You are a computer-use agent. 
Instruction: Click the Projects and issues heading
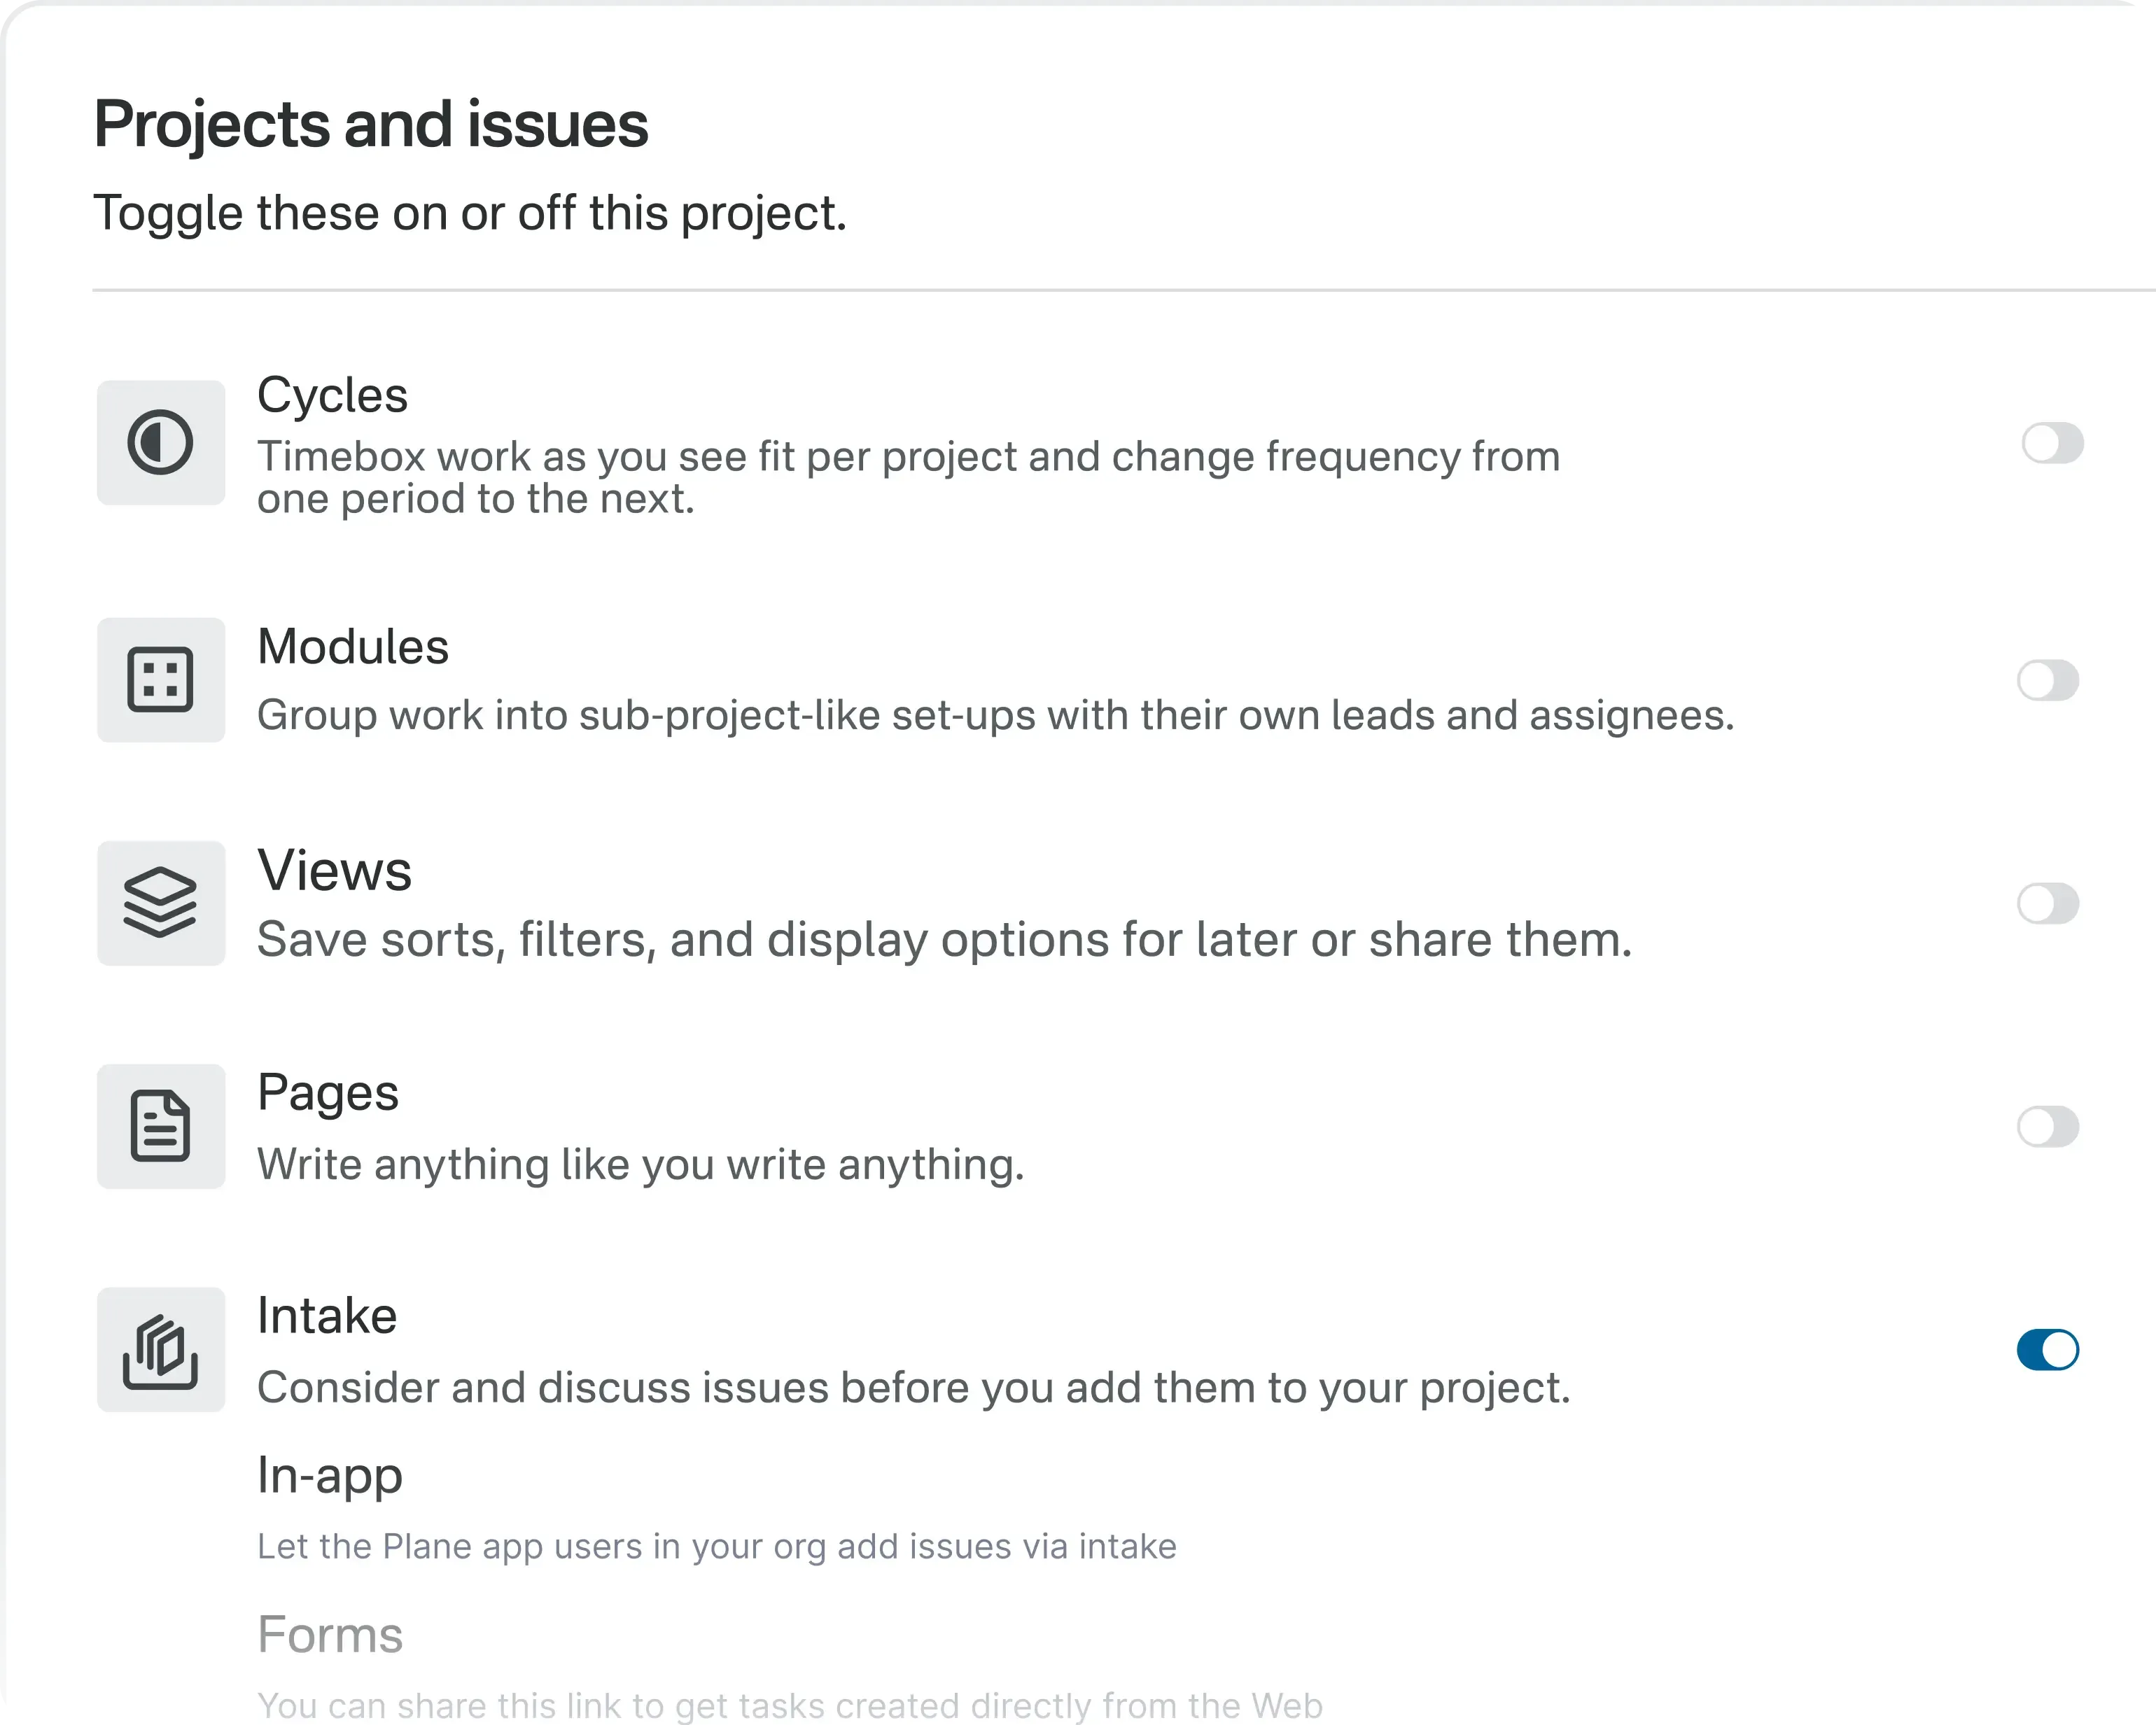tap(370, 125)
